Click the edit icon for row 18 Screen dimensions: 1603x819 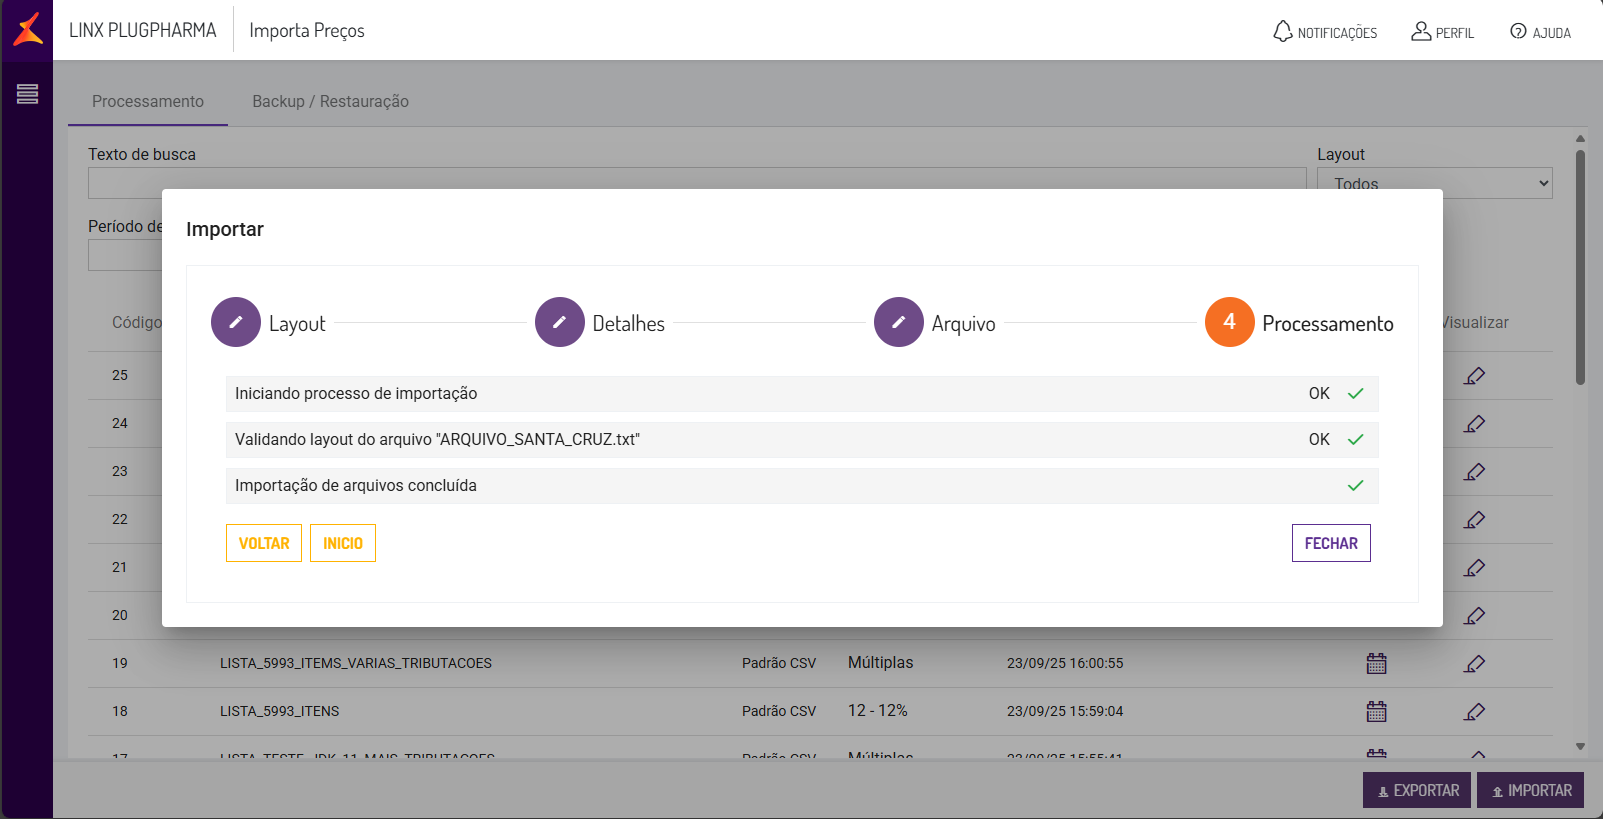tap(1474, 712)
